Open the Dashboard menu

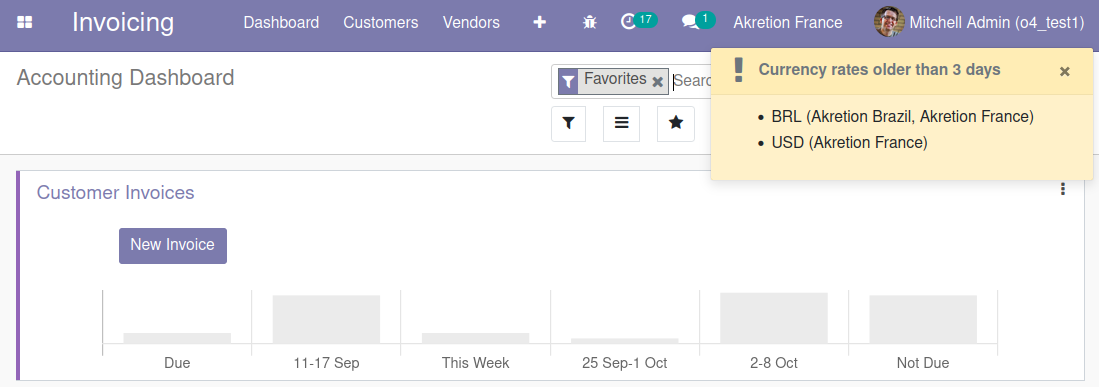click(x=281, y=22)
